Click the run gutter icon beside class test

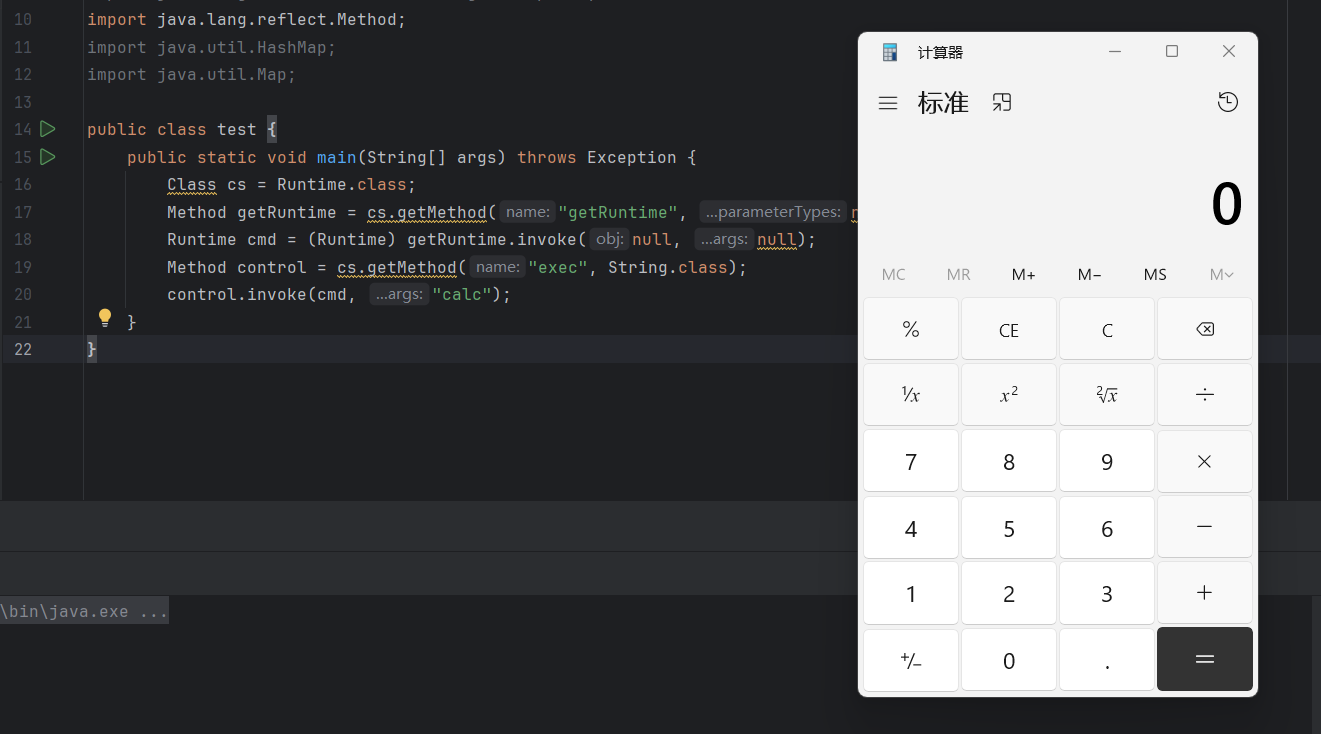point(47,129)
